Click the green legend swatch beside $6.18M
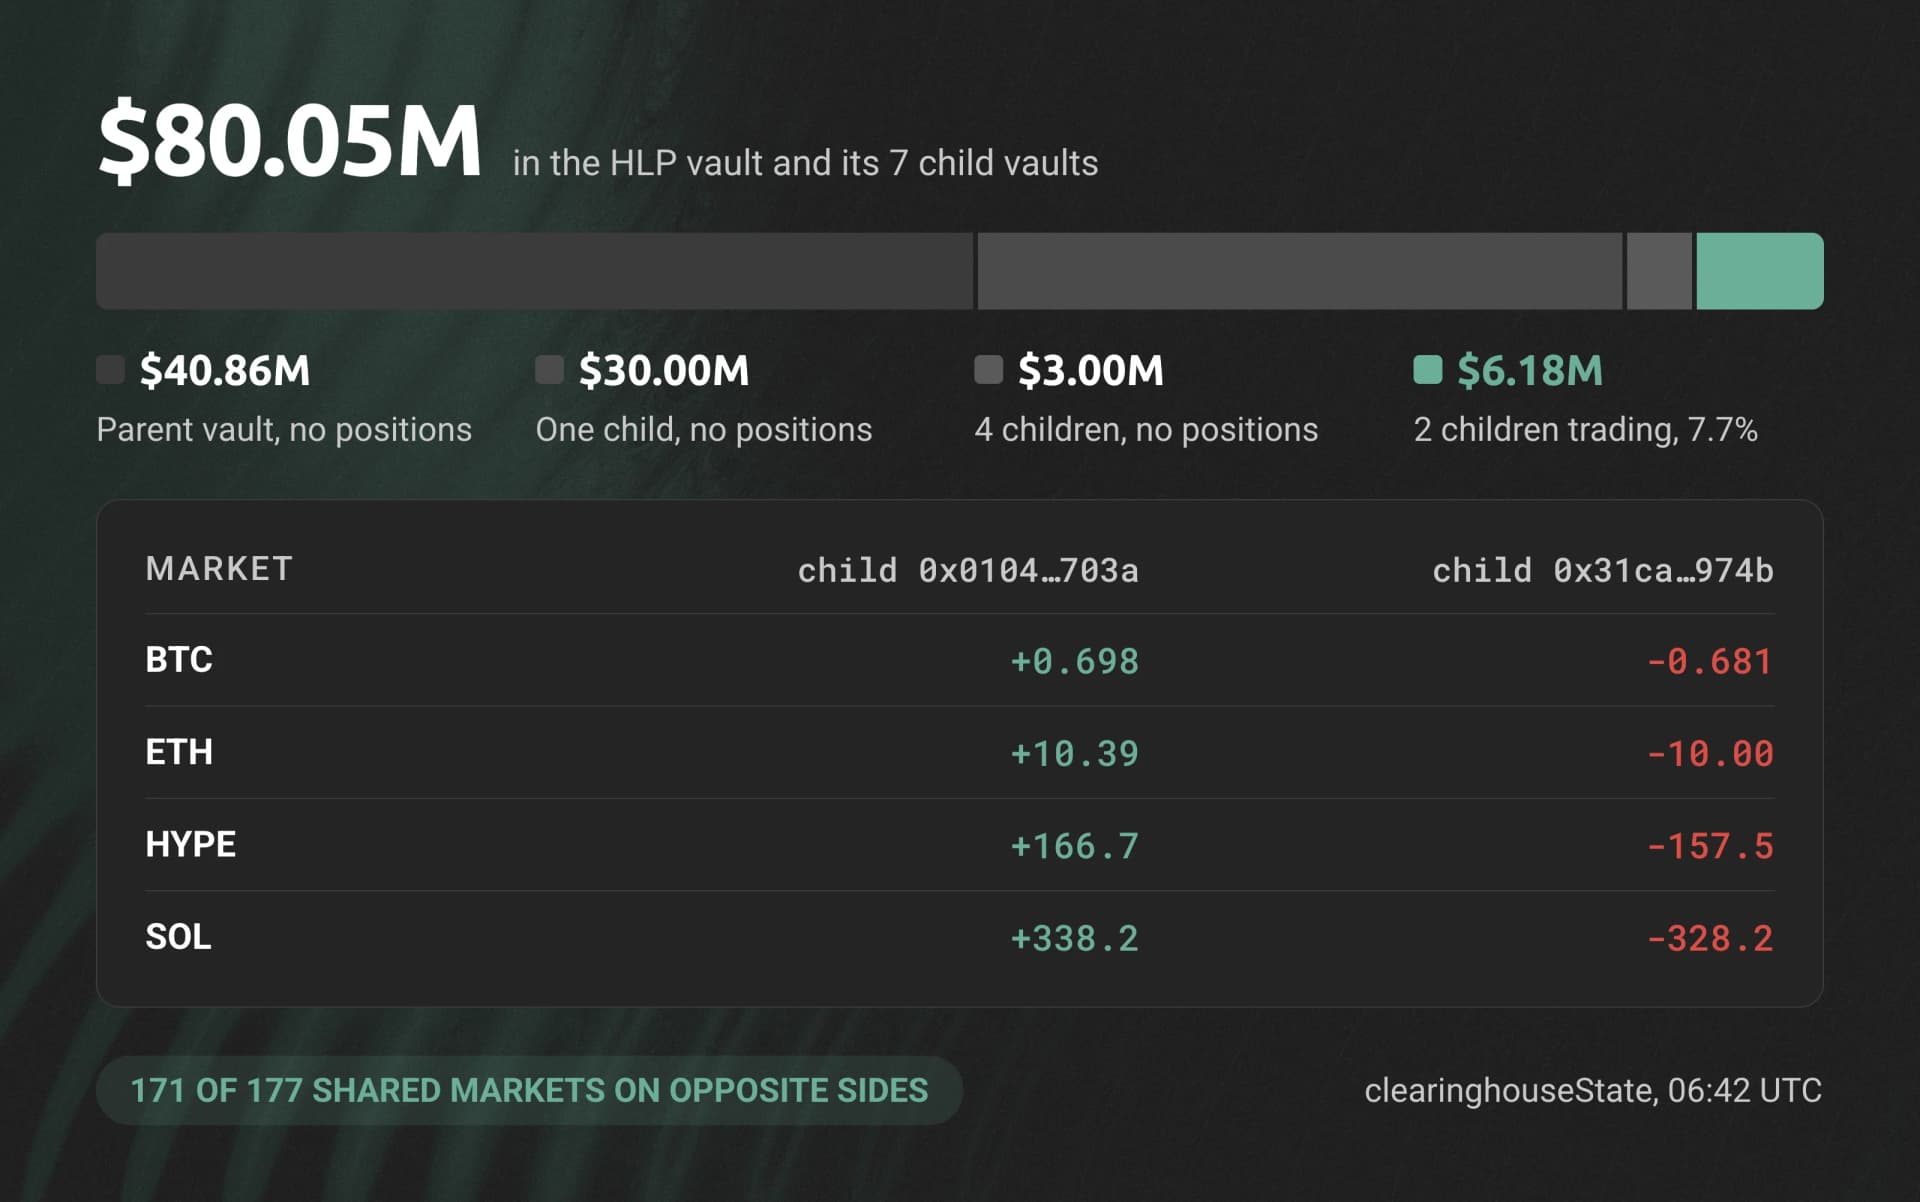The width and height of the screenshot is (1920, 1202). (1427, 370)
